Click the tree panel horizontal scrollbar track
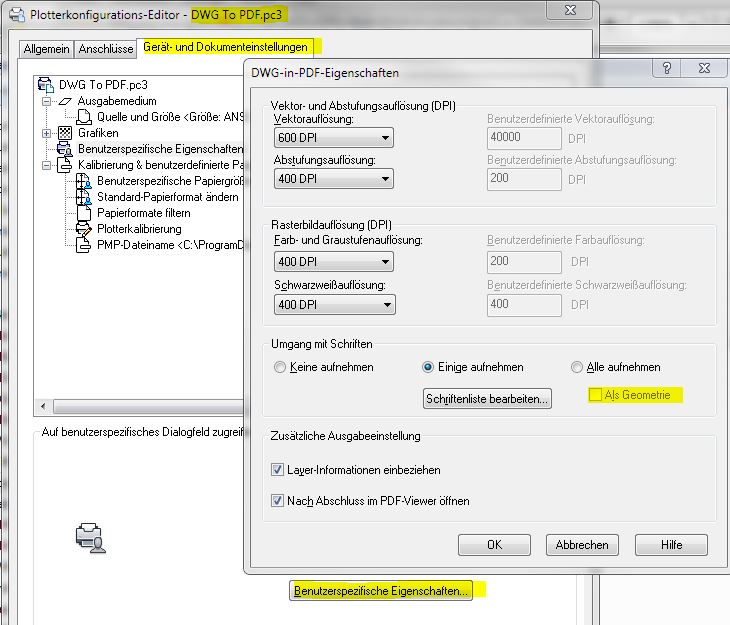Viewport: 730px width, 625px height. click(148, 407)
